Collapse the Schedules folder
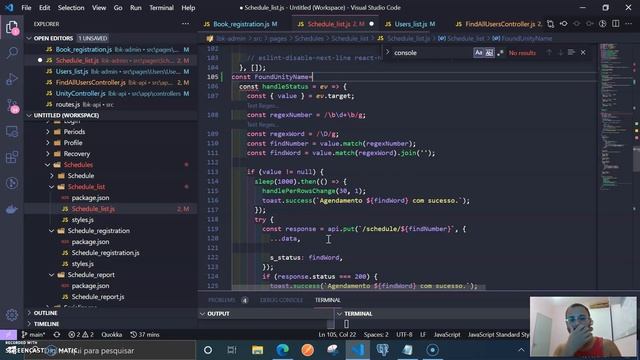640x360 pixels. point(78,165)
